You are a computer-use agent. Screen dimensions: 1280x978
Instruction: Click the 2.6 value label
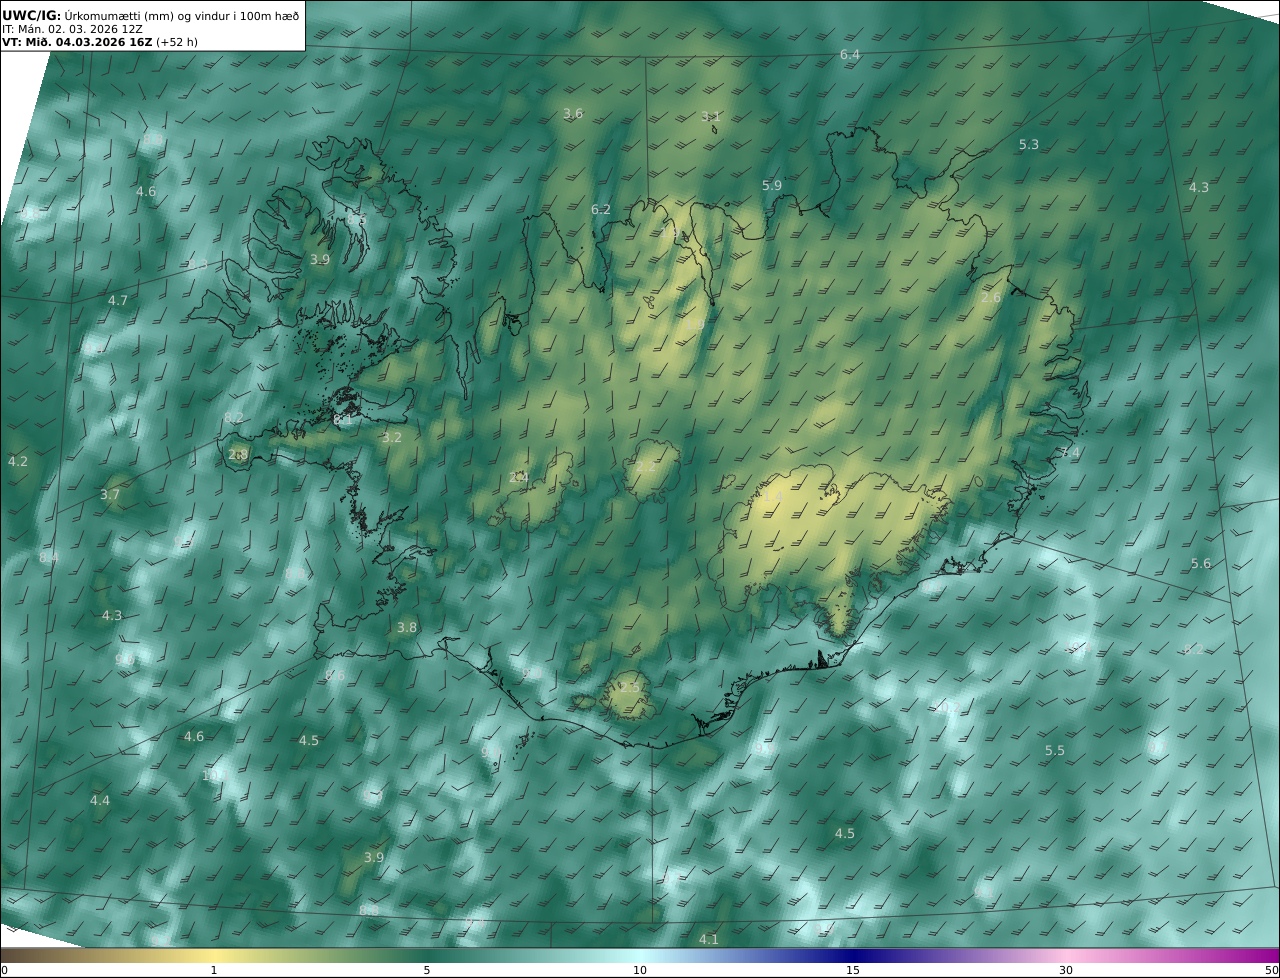point(991,298)
